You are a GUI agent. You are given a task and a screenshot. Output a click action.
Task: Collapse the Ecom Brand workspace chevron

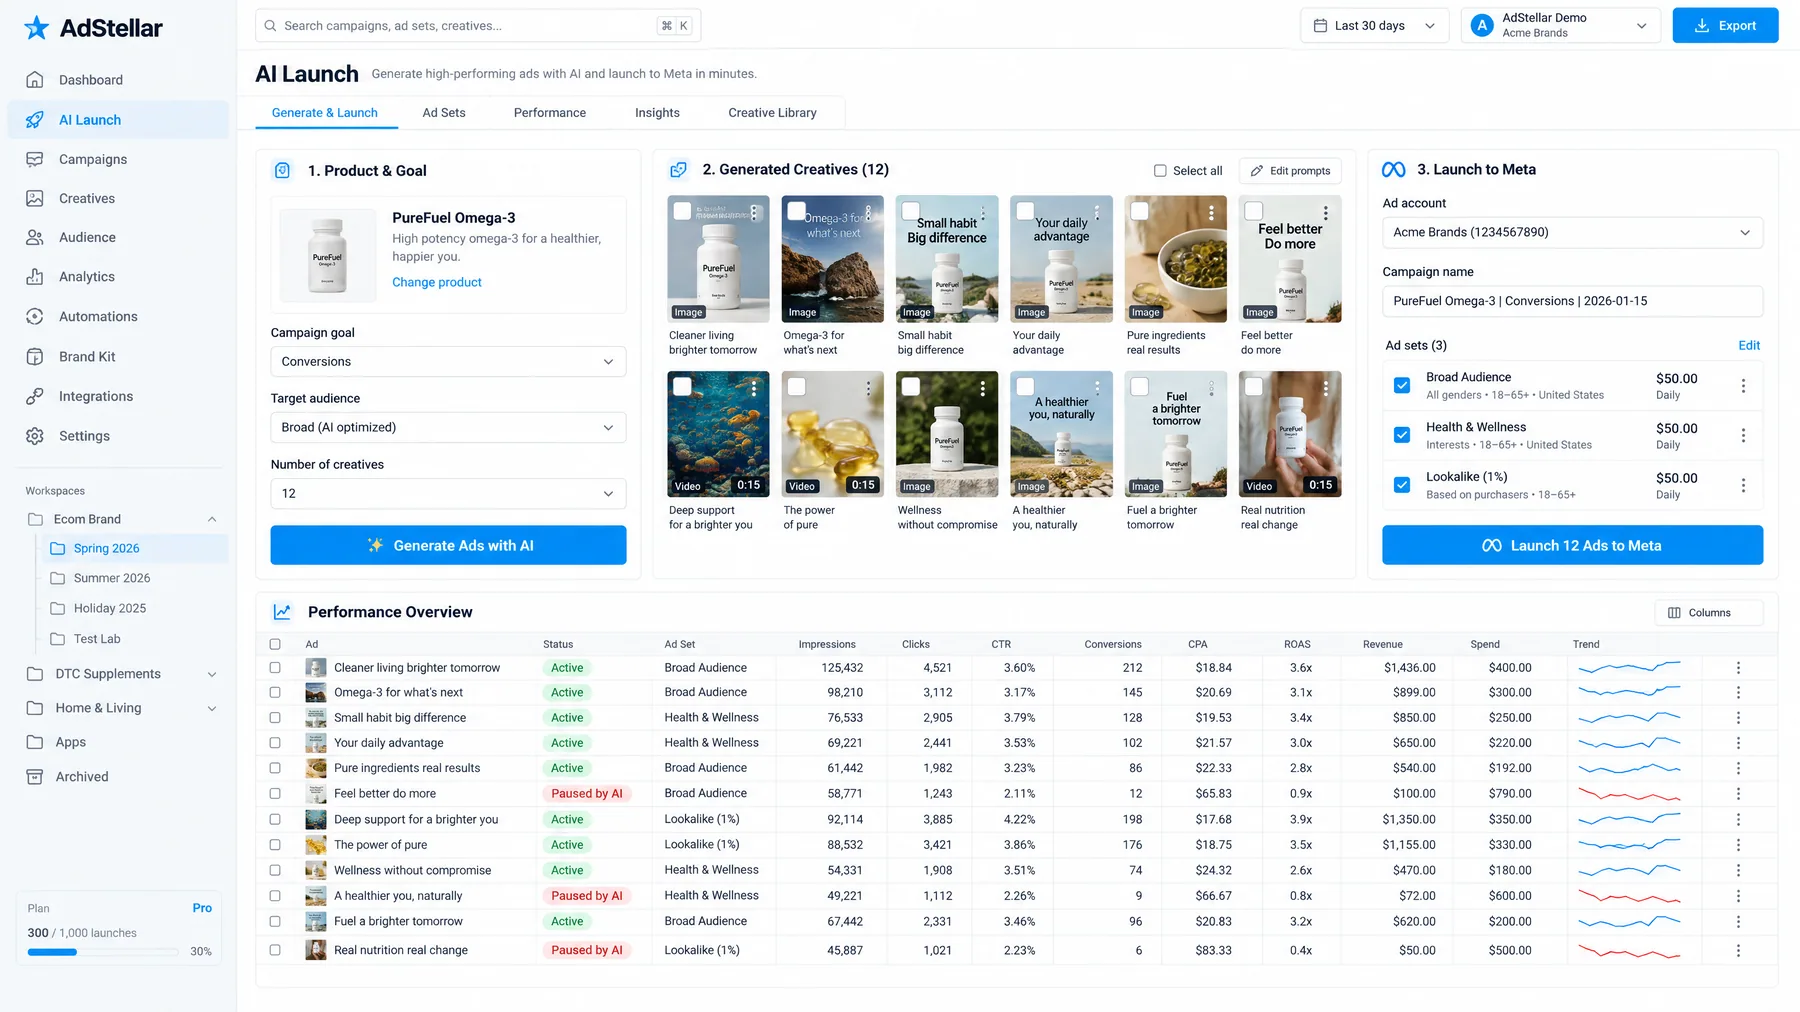click(212, 520)
